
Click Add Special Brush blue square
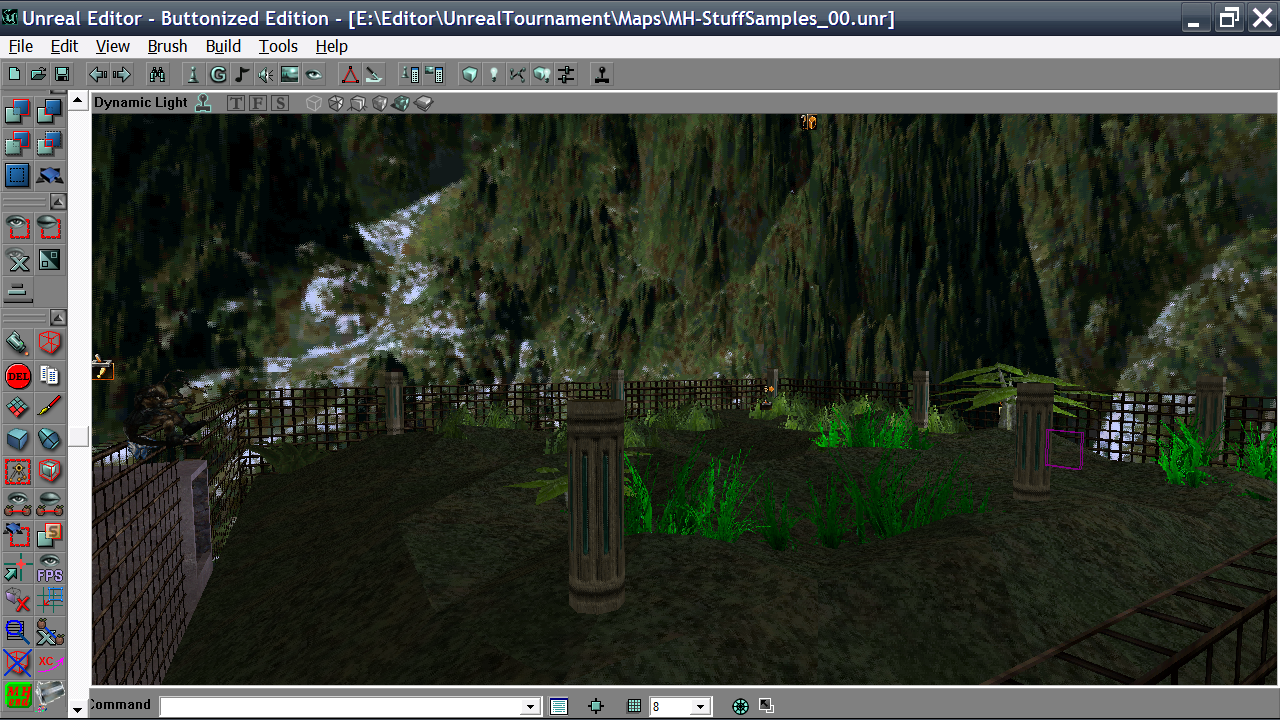(17, 176)
